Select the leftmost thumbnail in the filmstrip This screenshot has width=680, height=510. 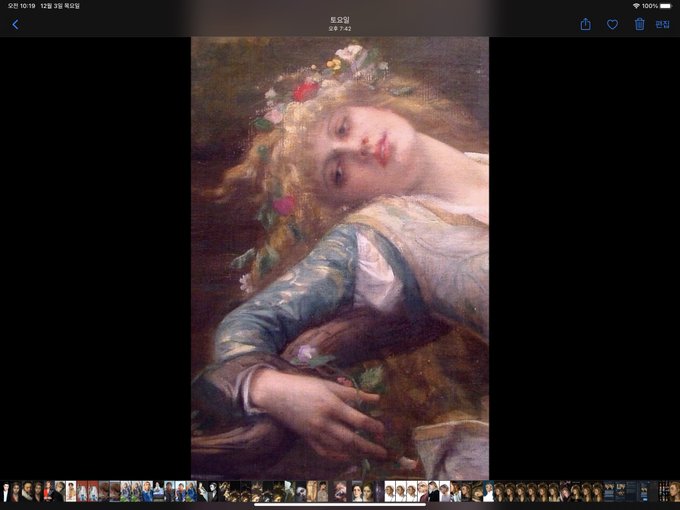tap(5, 492)
